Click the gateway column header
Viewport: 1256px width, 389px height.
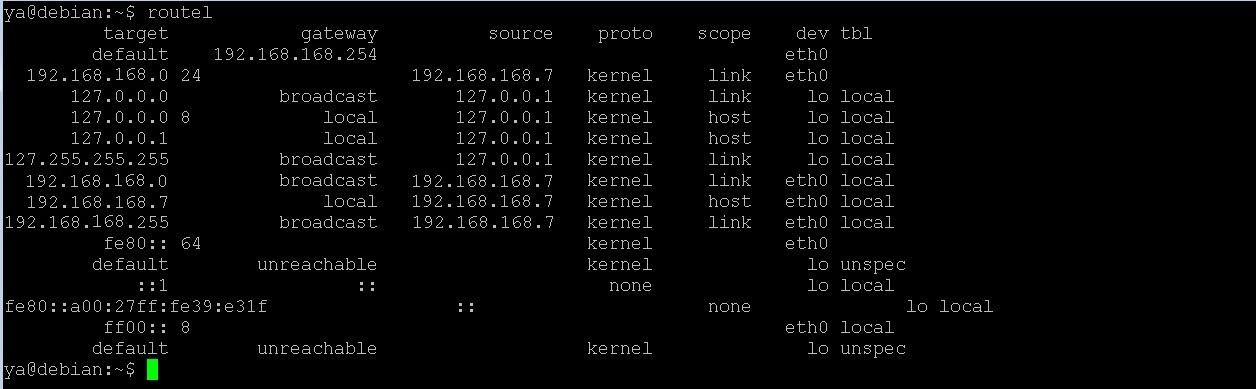339,34
